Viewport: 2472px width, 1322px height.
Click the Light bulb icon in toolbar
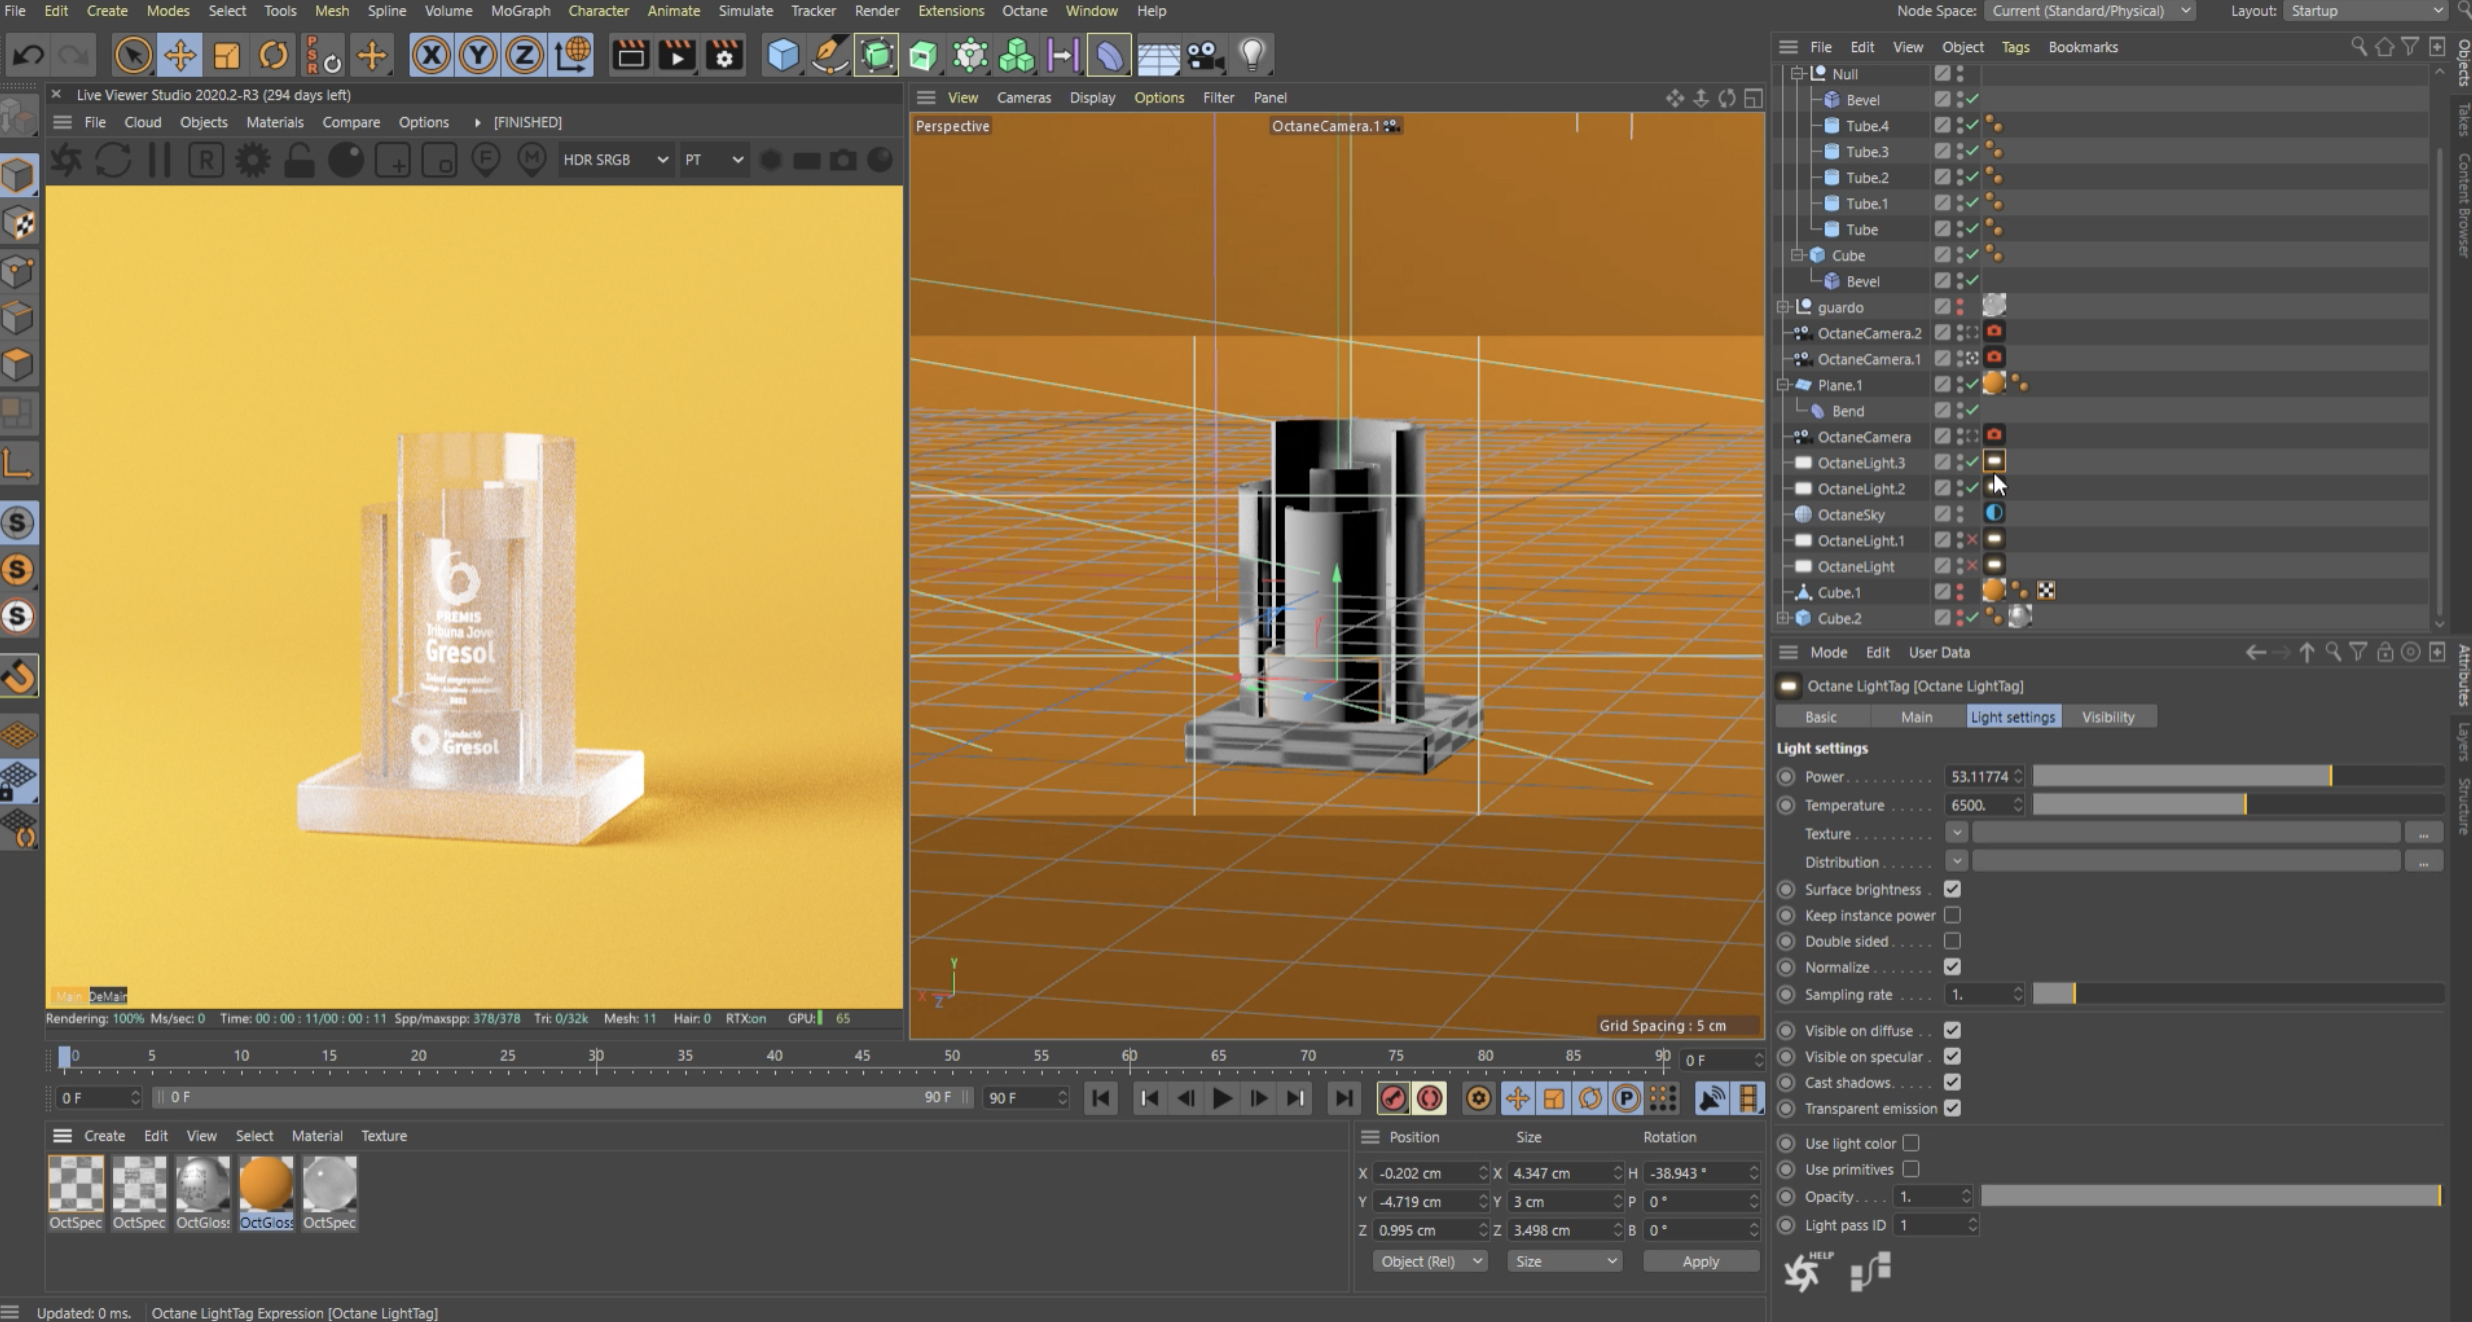coord(1252,55)
